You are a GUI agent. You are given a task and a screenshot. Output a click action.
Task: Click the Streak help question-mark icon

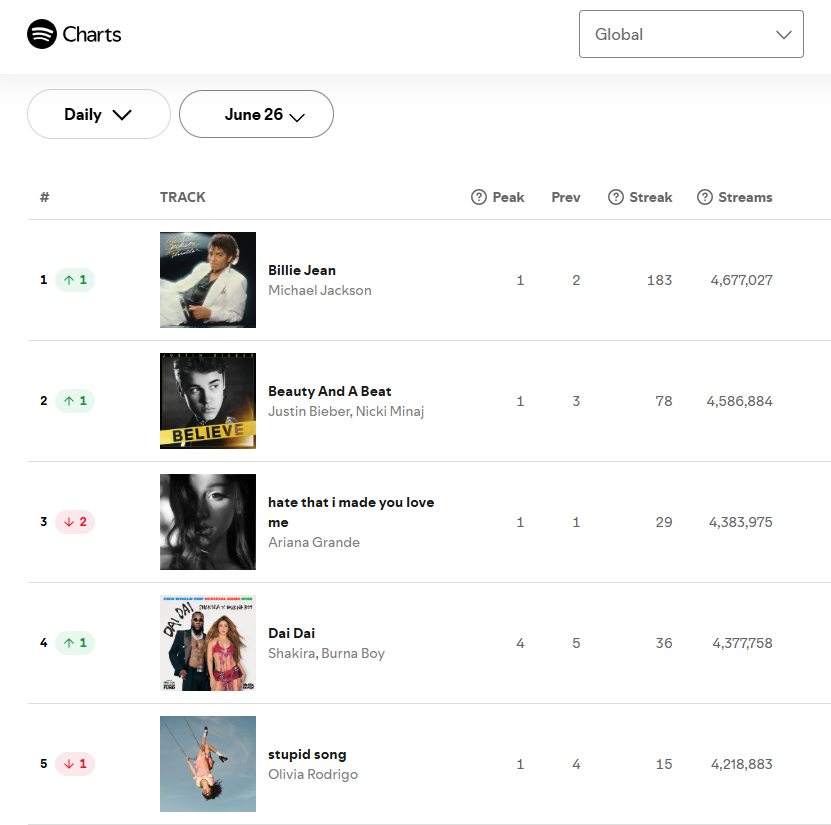click(x=615, y=197)
